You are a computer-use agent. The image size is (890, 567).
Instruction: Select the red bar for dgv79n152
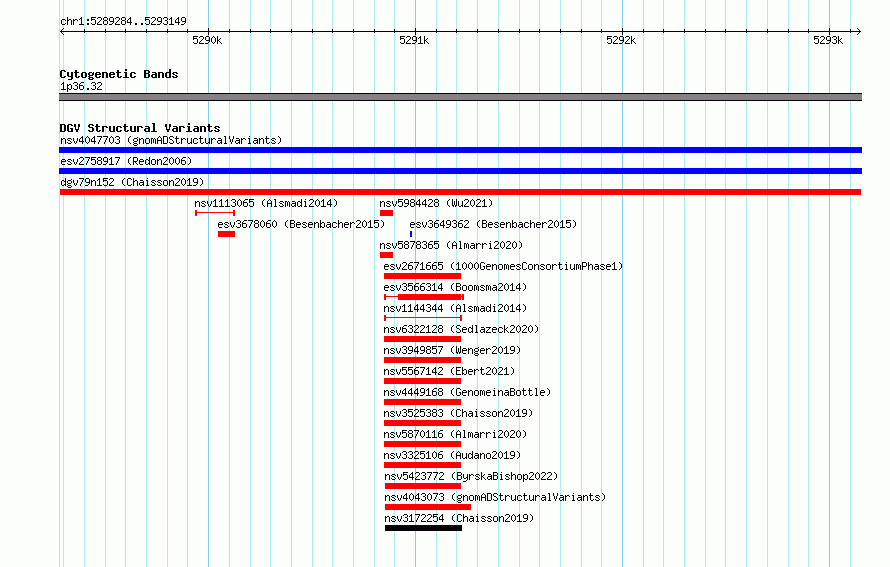click(460, 192)
